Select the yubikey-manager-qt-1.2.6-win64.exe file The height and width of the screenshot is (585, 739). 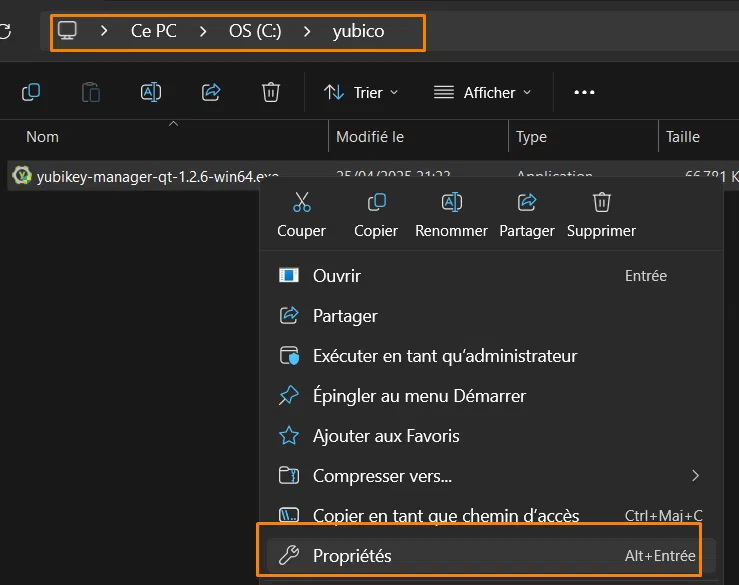pos(157,176)
